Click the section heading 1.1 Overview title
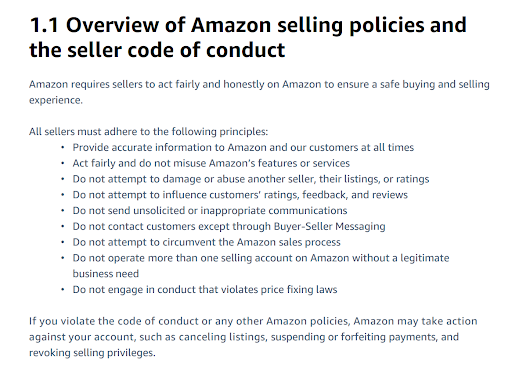This screenshot has height=379, width=512. point(248,37)
